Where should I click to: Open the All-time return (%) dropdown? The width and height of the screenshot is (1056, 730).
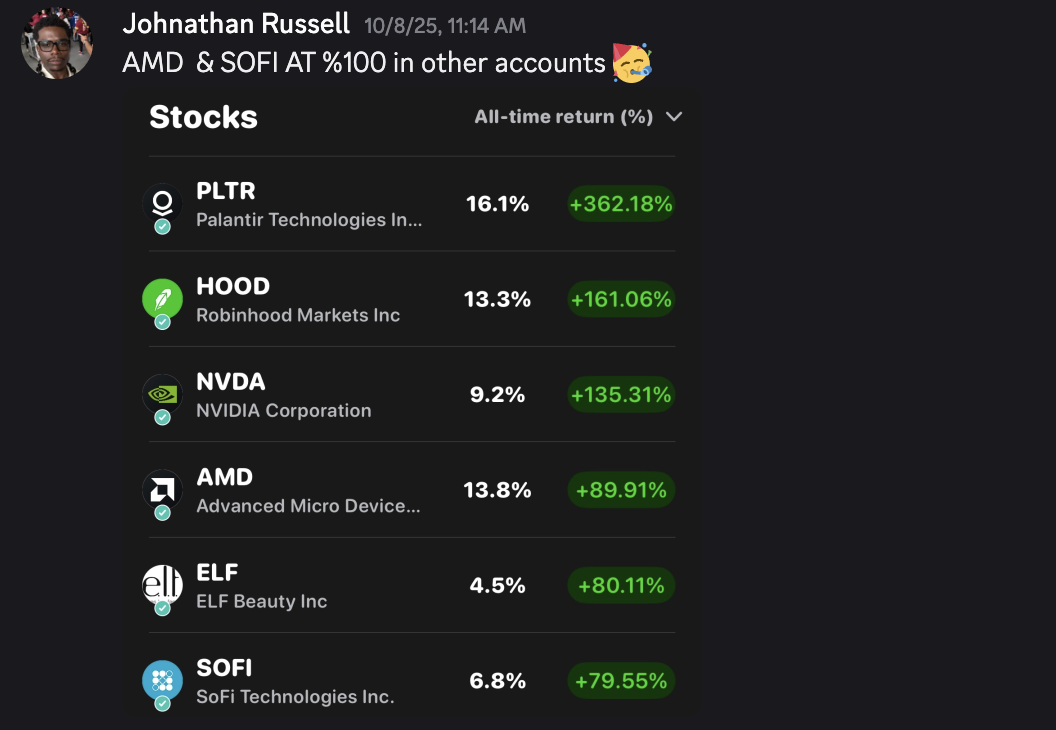(579, 117)
